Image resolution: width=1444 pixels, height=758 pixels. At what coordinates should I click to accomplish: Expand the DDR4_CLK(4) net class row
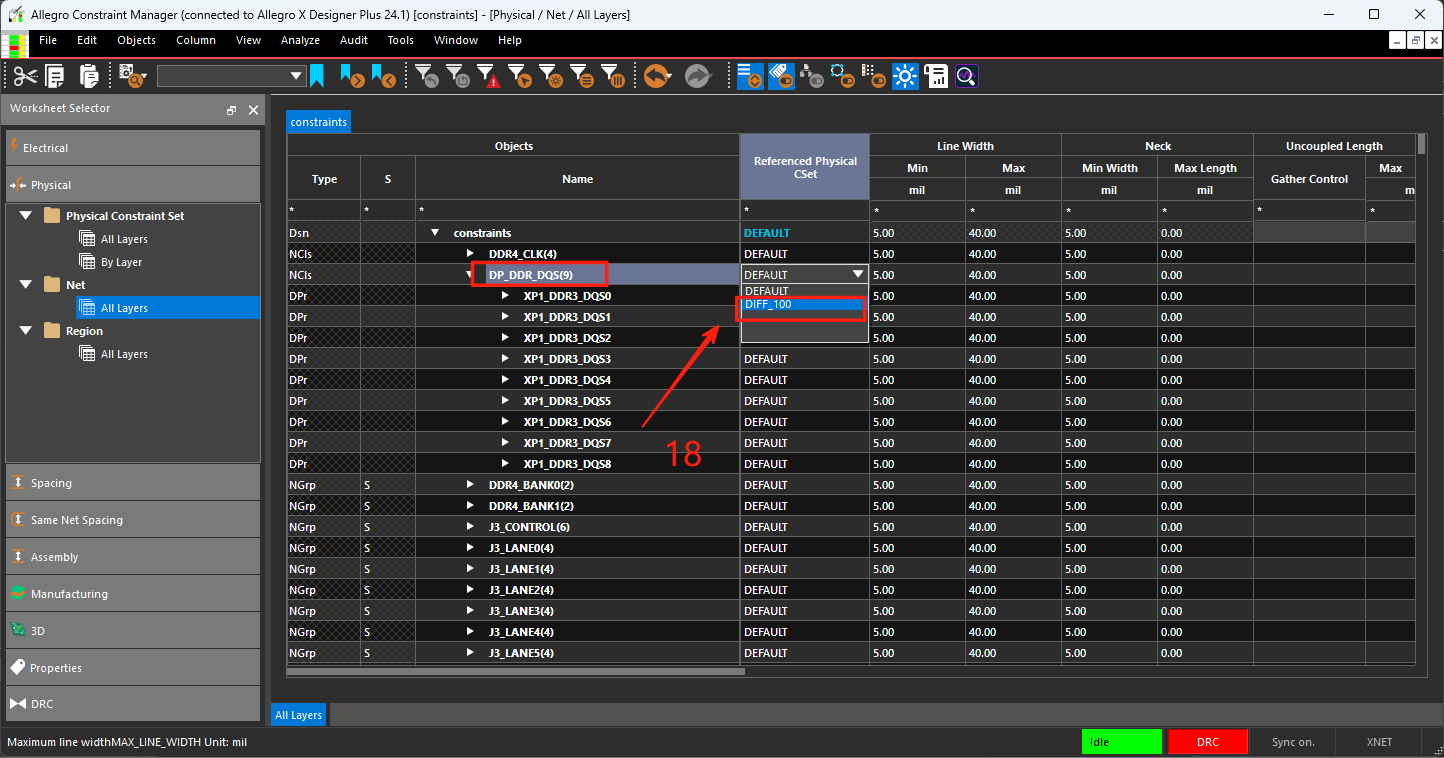pos(471,254)
